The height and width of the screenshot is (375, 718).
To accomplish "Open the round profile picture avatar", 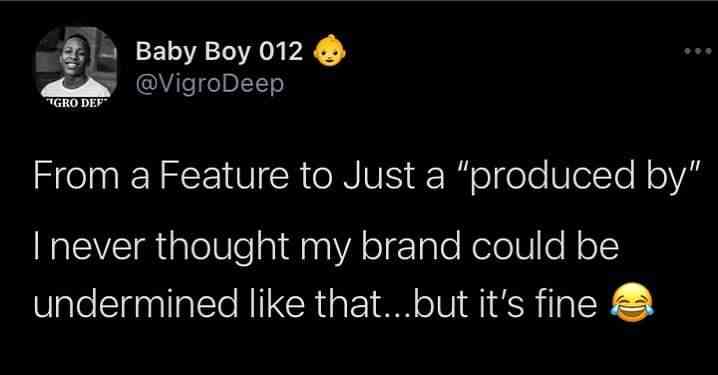I will point(76,66).
